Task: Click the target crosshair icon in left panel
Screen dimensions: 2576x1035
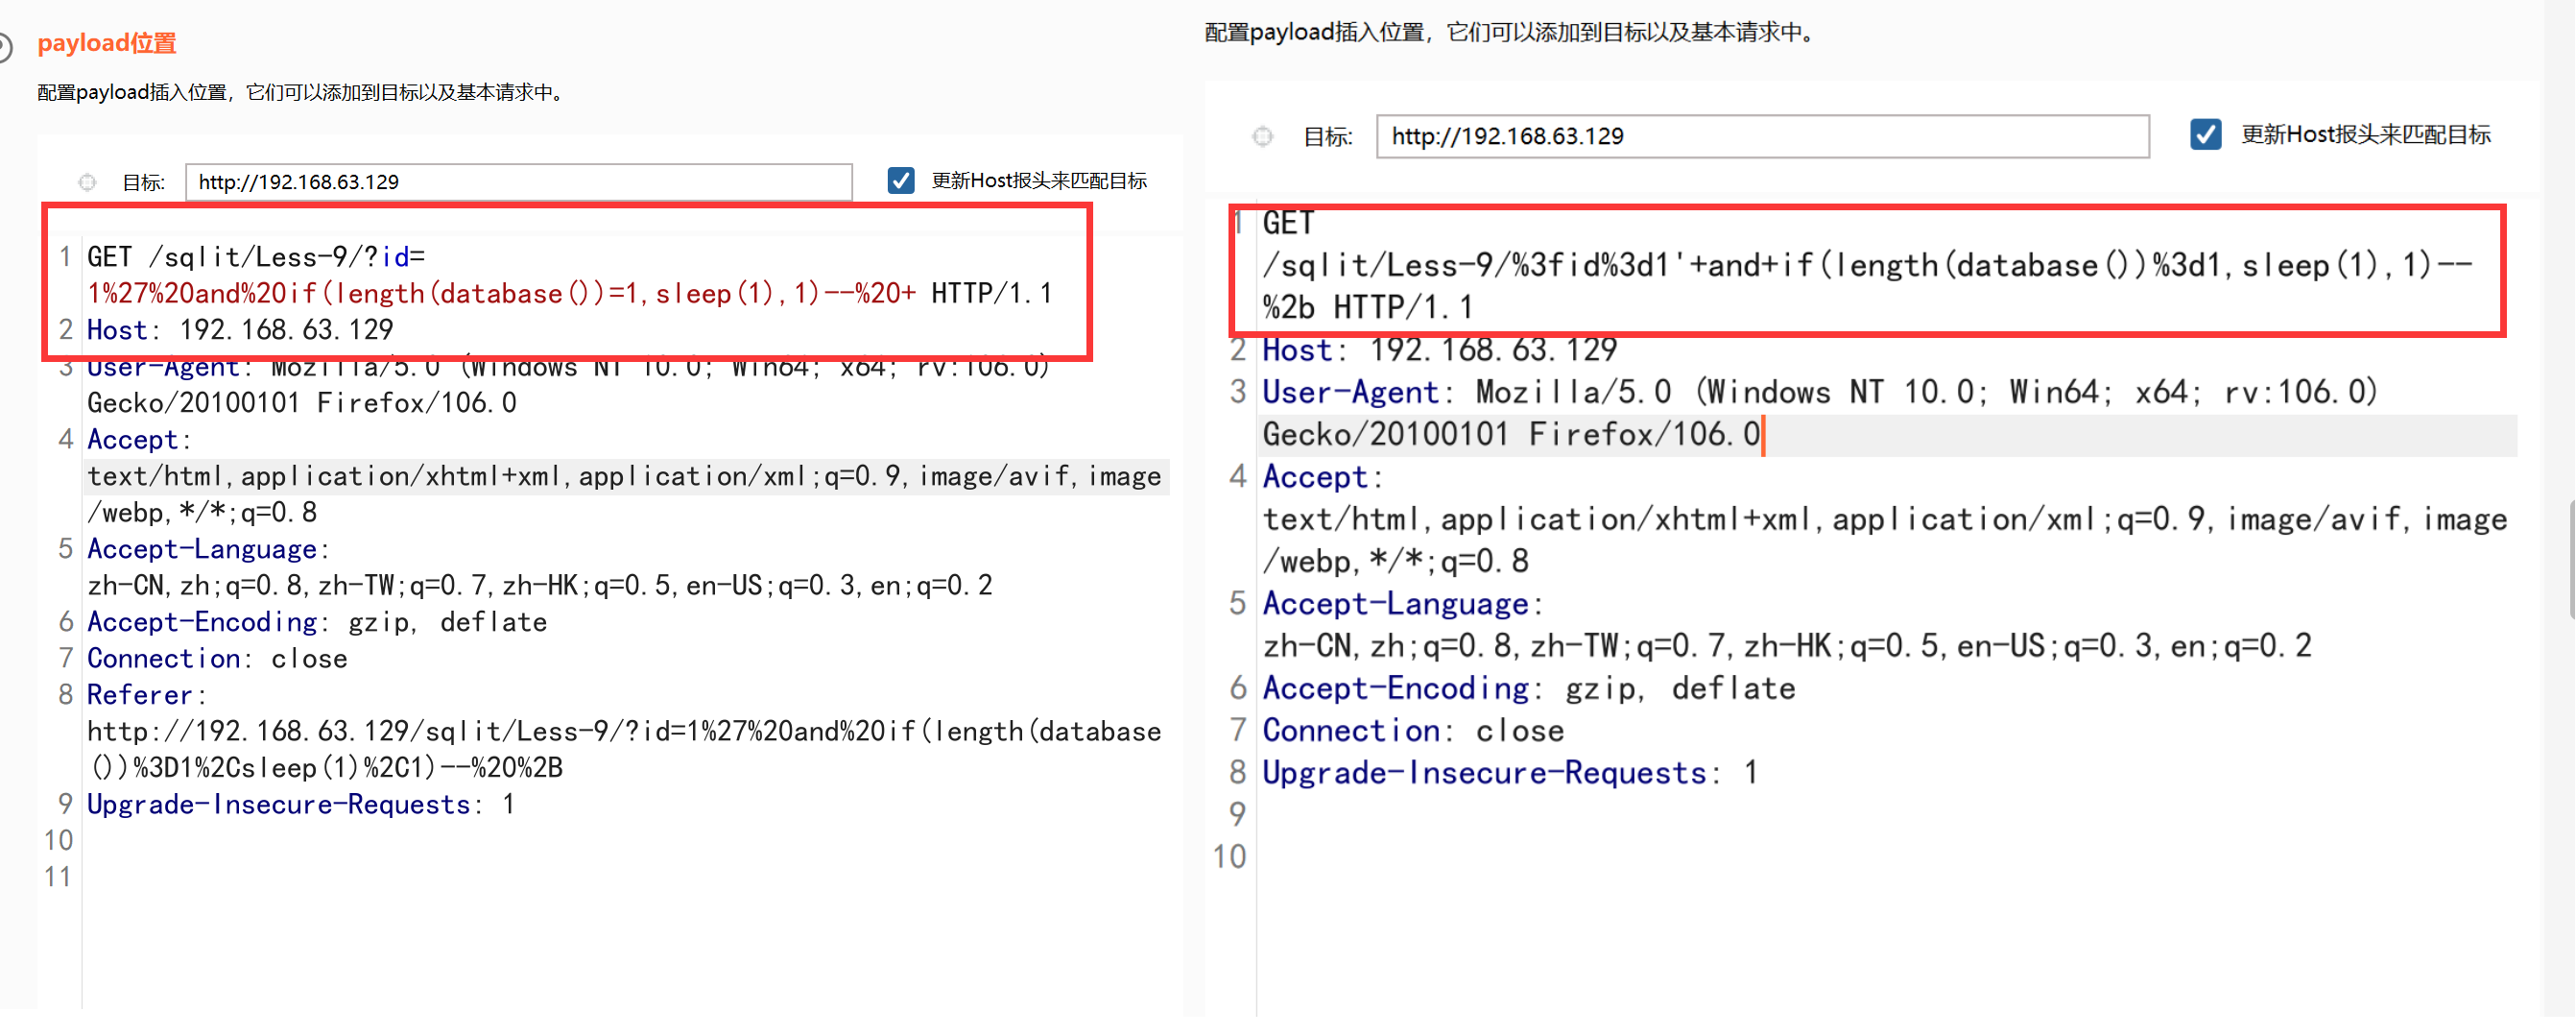Action: 87,182
